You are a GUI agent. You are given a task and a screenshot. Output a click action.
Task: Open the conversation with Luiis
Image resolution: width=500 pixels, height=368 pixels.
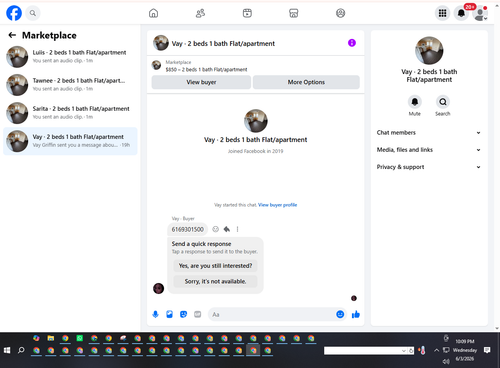pyautogui.click(x=70, y=57)
